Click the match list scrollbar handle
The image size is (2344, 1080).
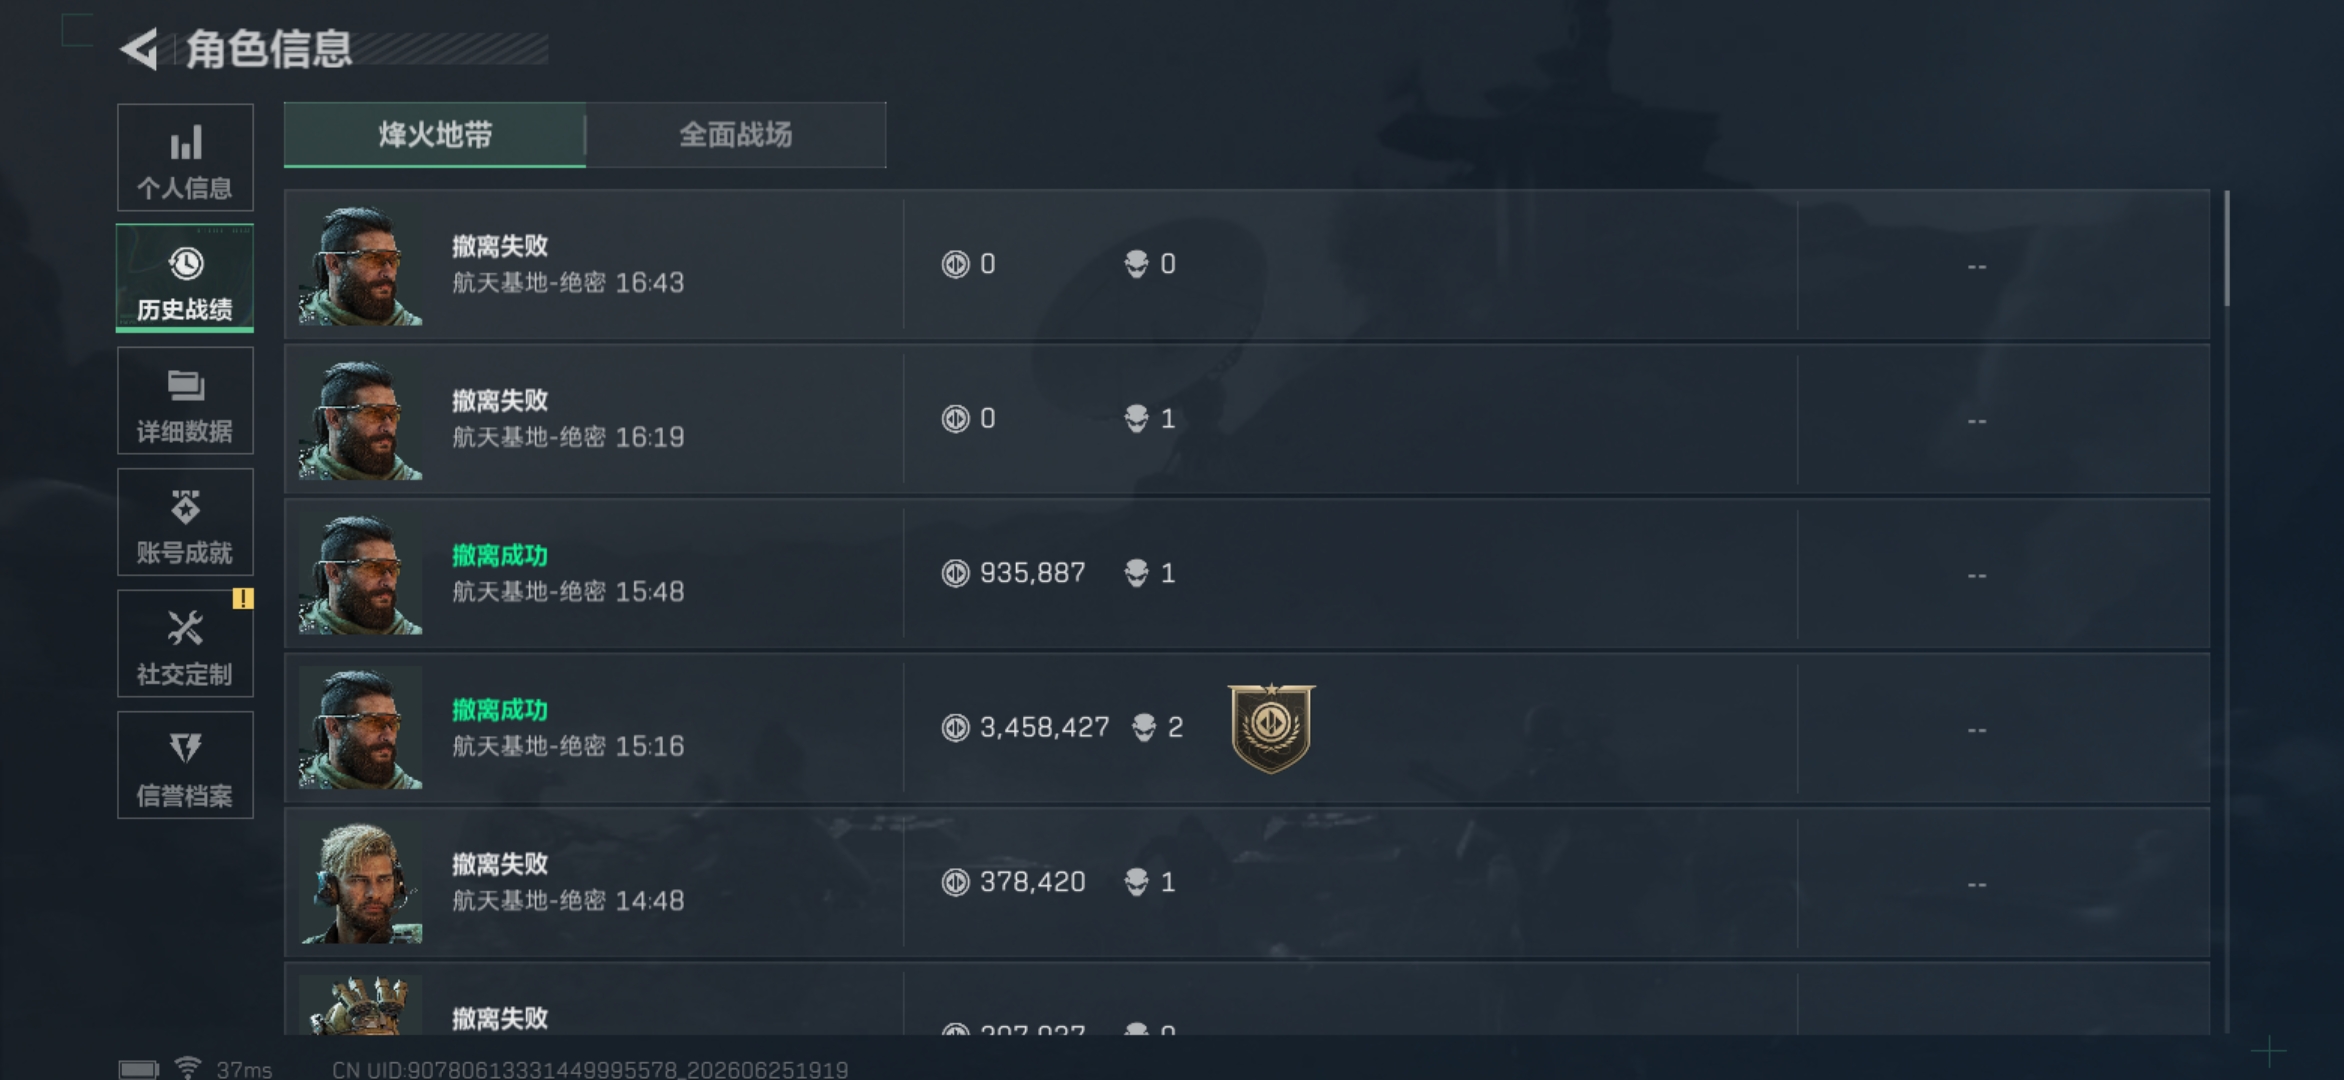click(2227, 248)
